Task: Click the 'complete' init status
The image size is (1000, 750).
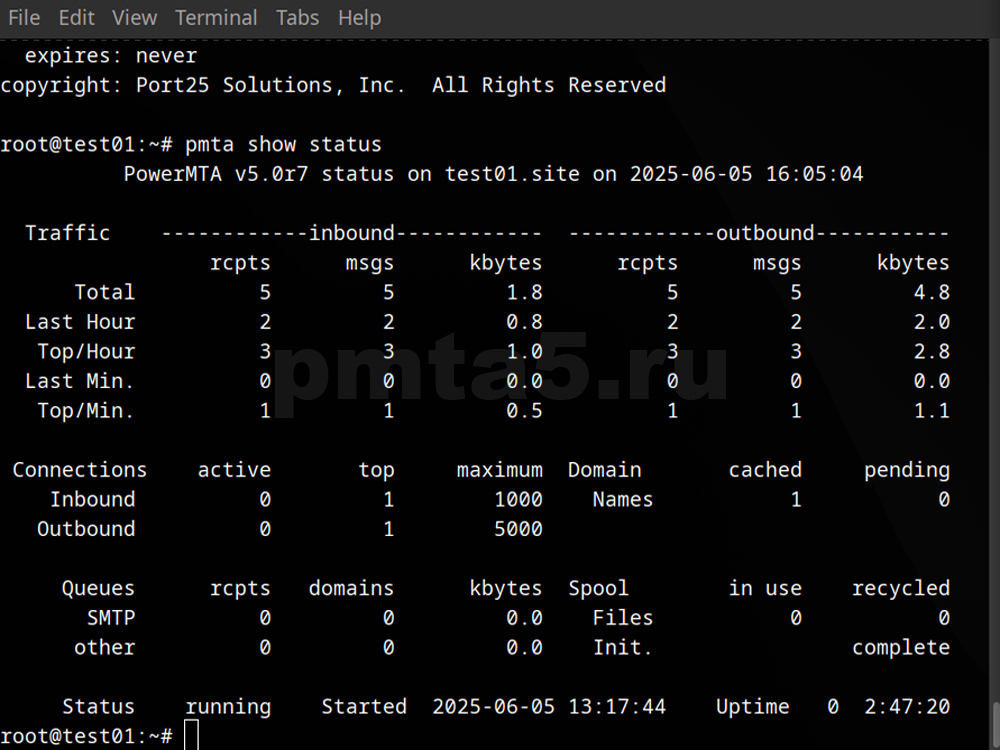Action: pos(901,648)
